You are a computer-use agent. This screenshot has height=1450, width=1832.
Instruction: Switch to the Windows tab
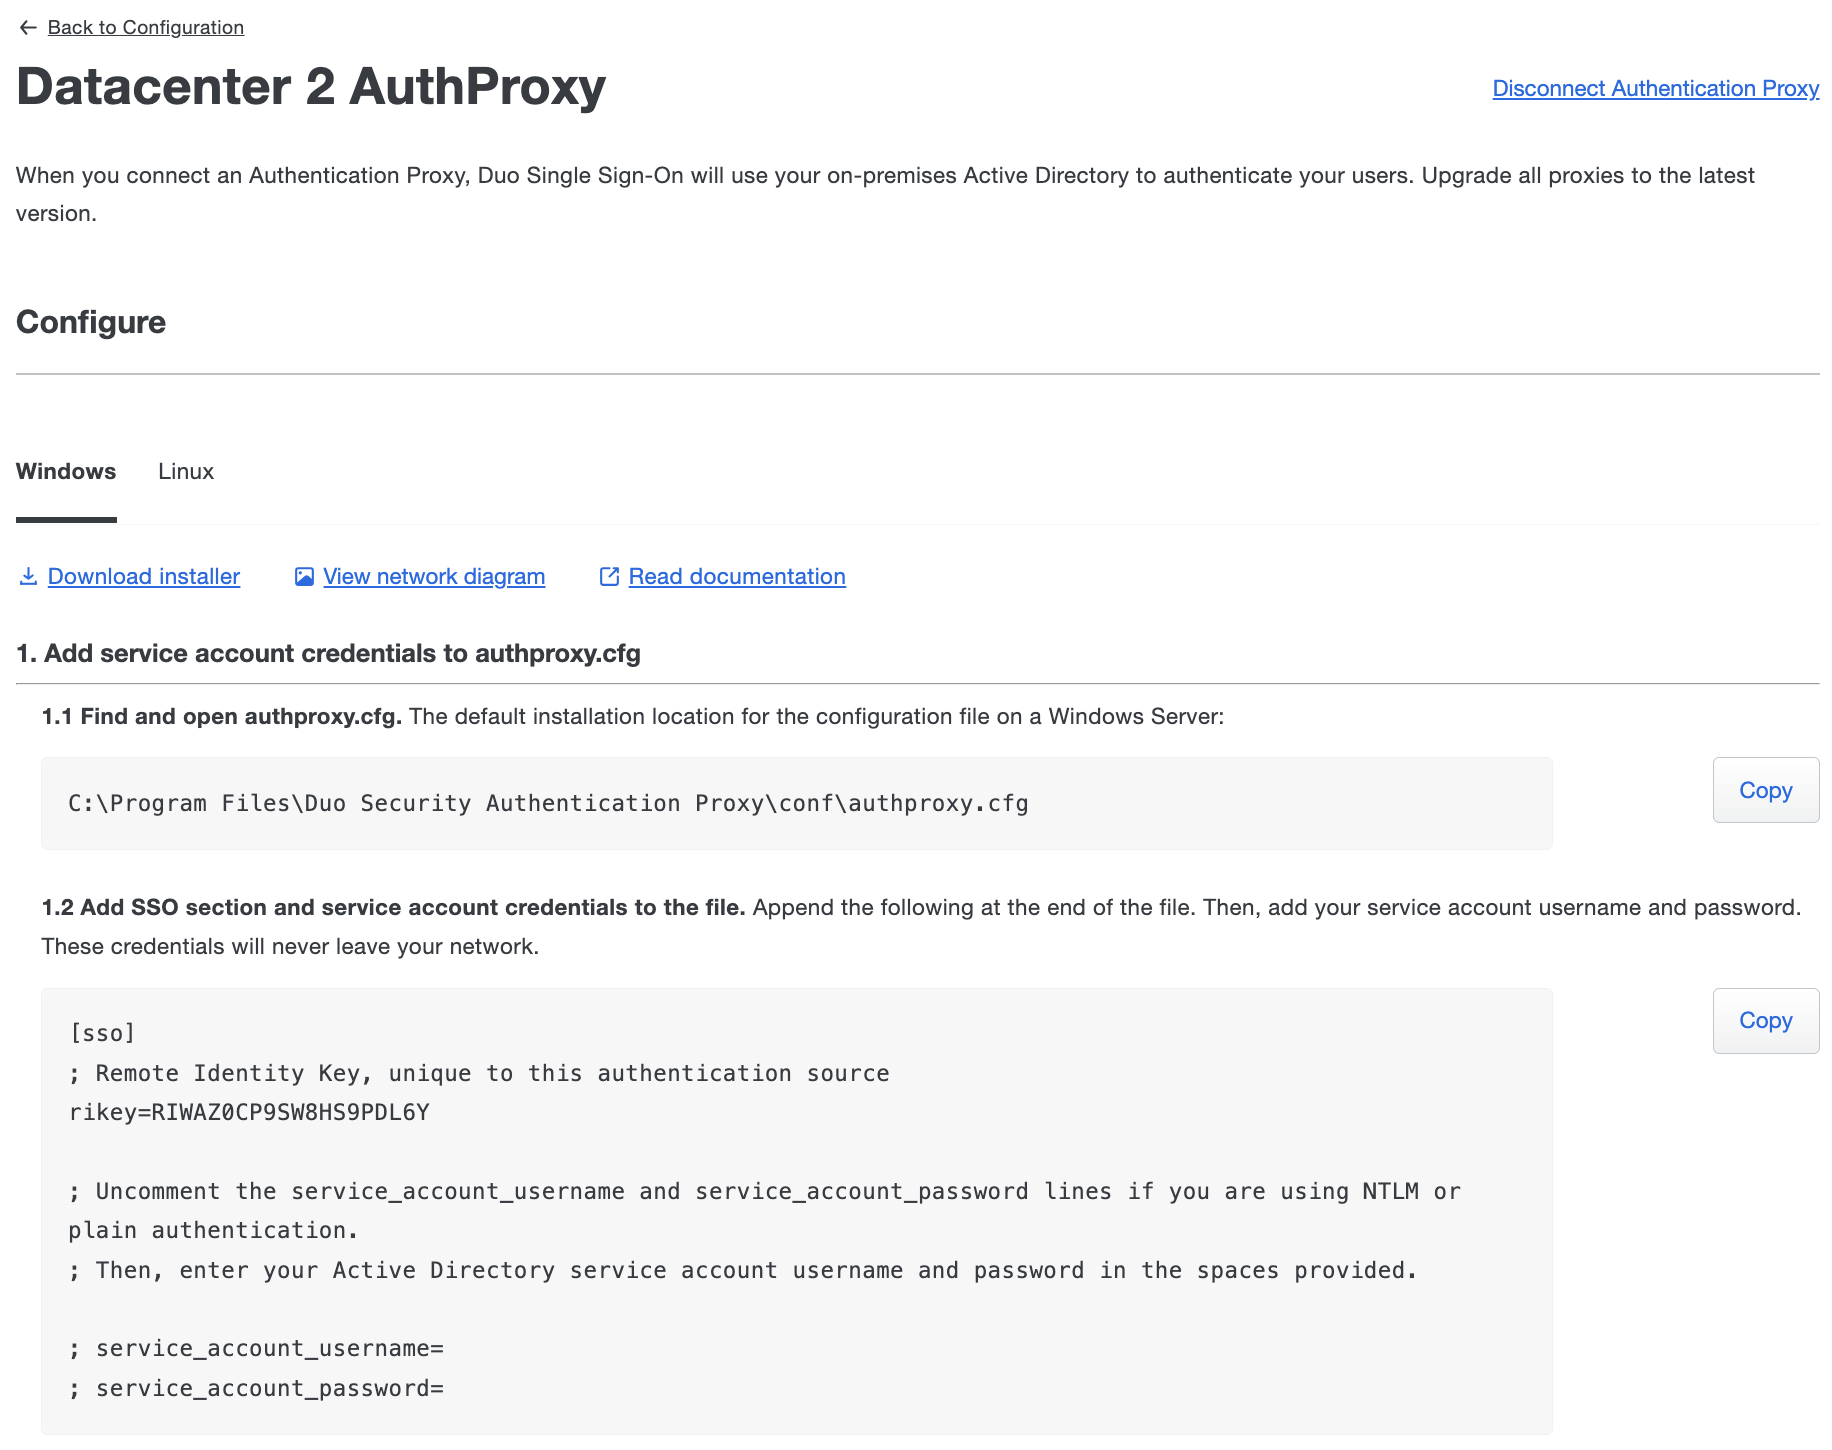coord(66,472)
